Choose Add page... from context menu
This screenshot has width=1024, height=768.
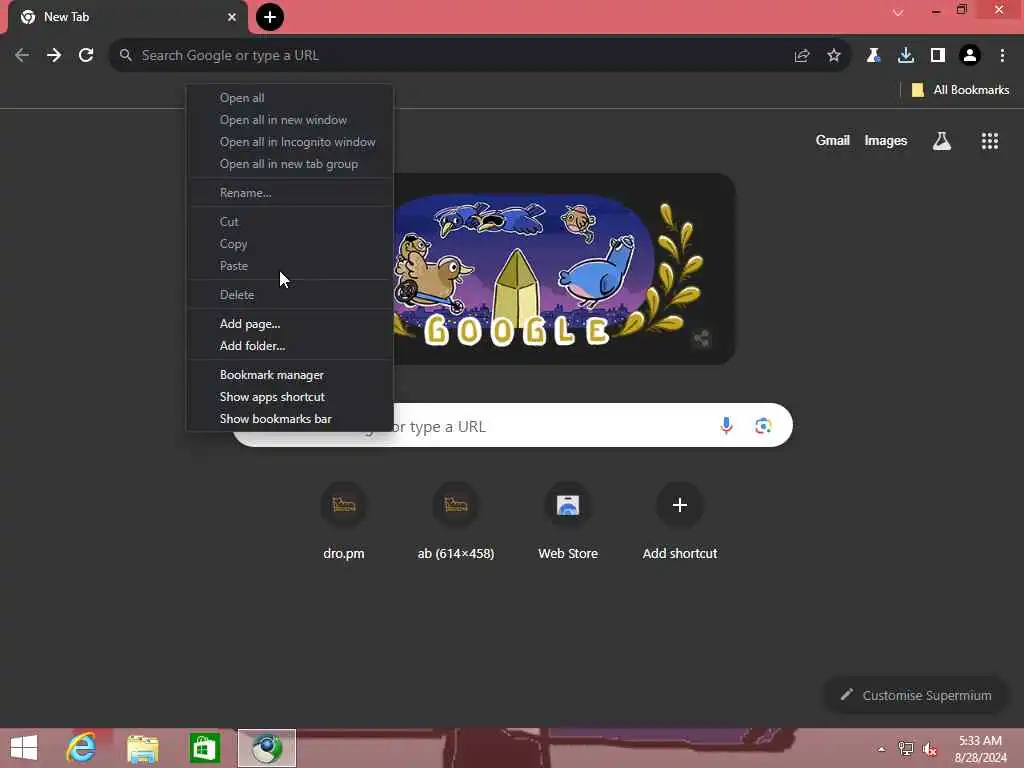click(x=290, y=324)
